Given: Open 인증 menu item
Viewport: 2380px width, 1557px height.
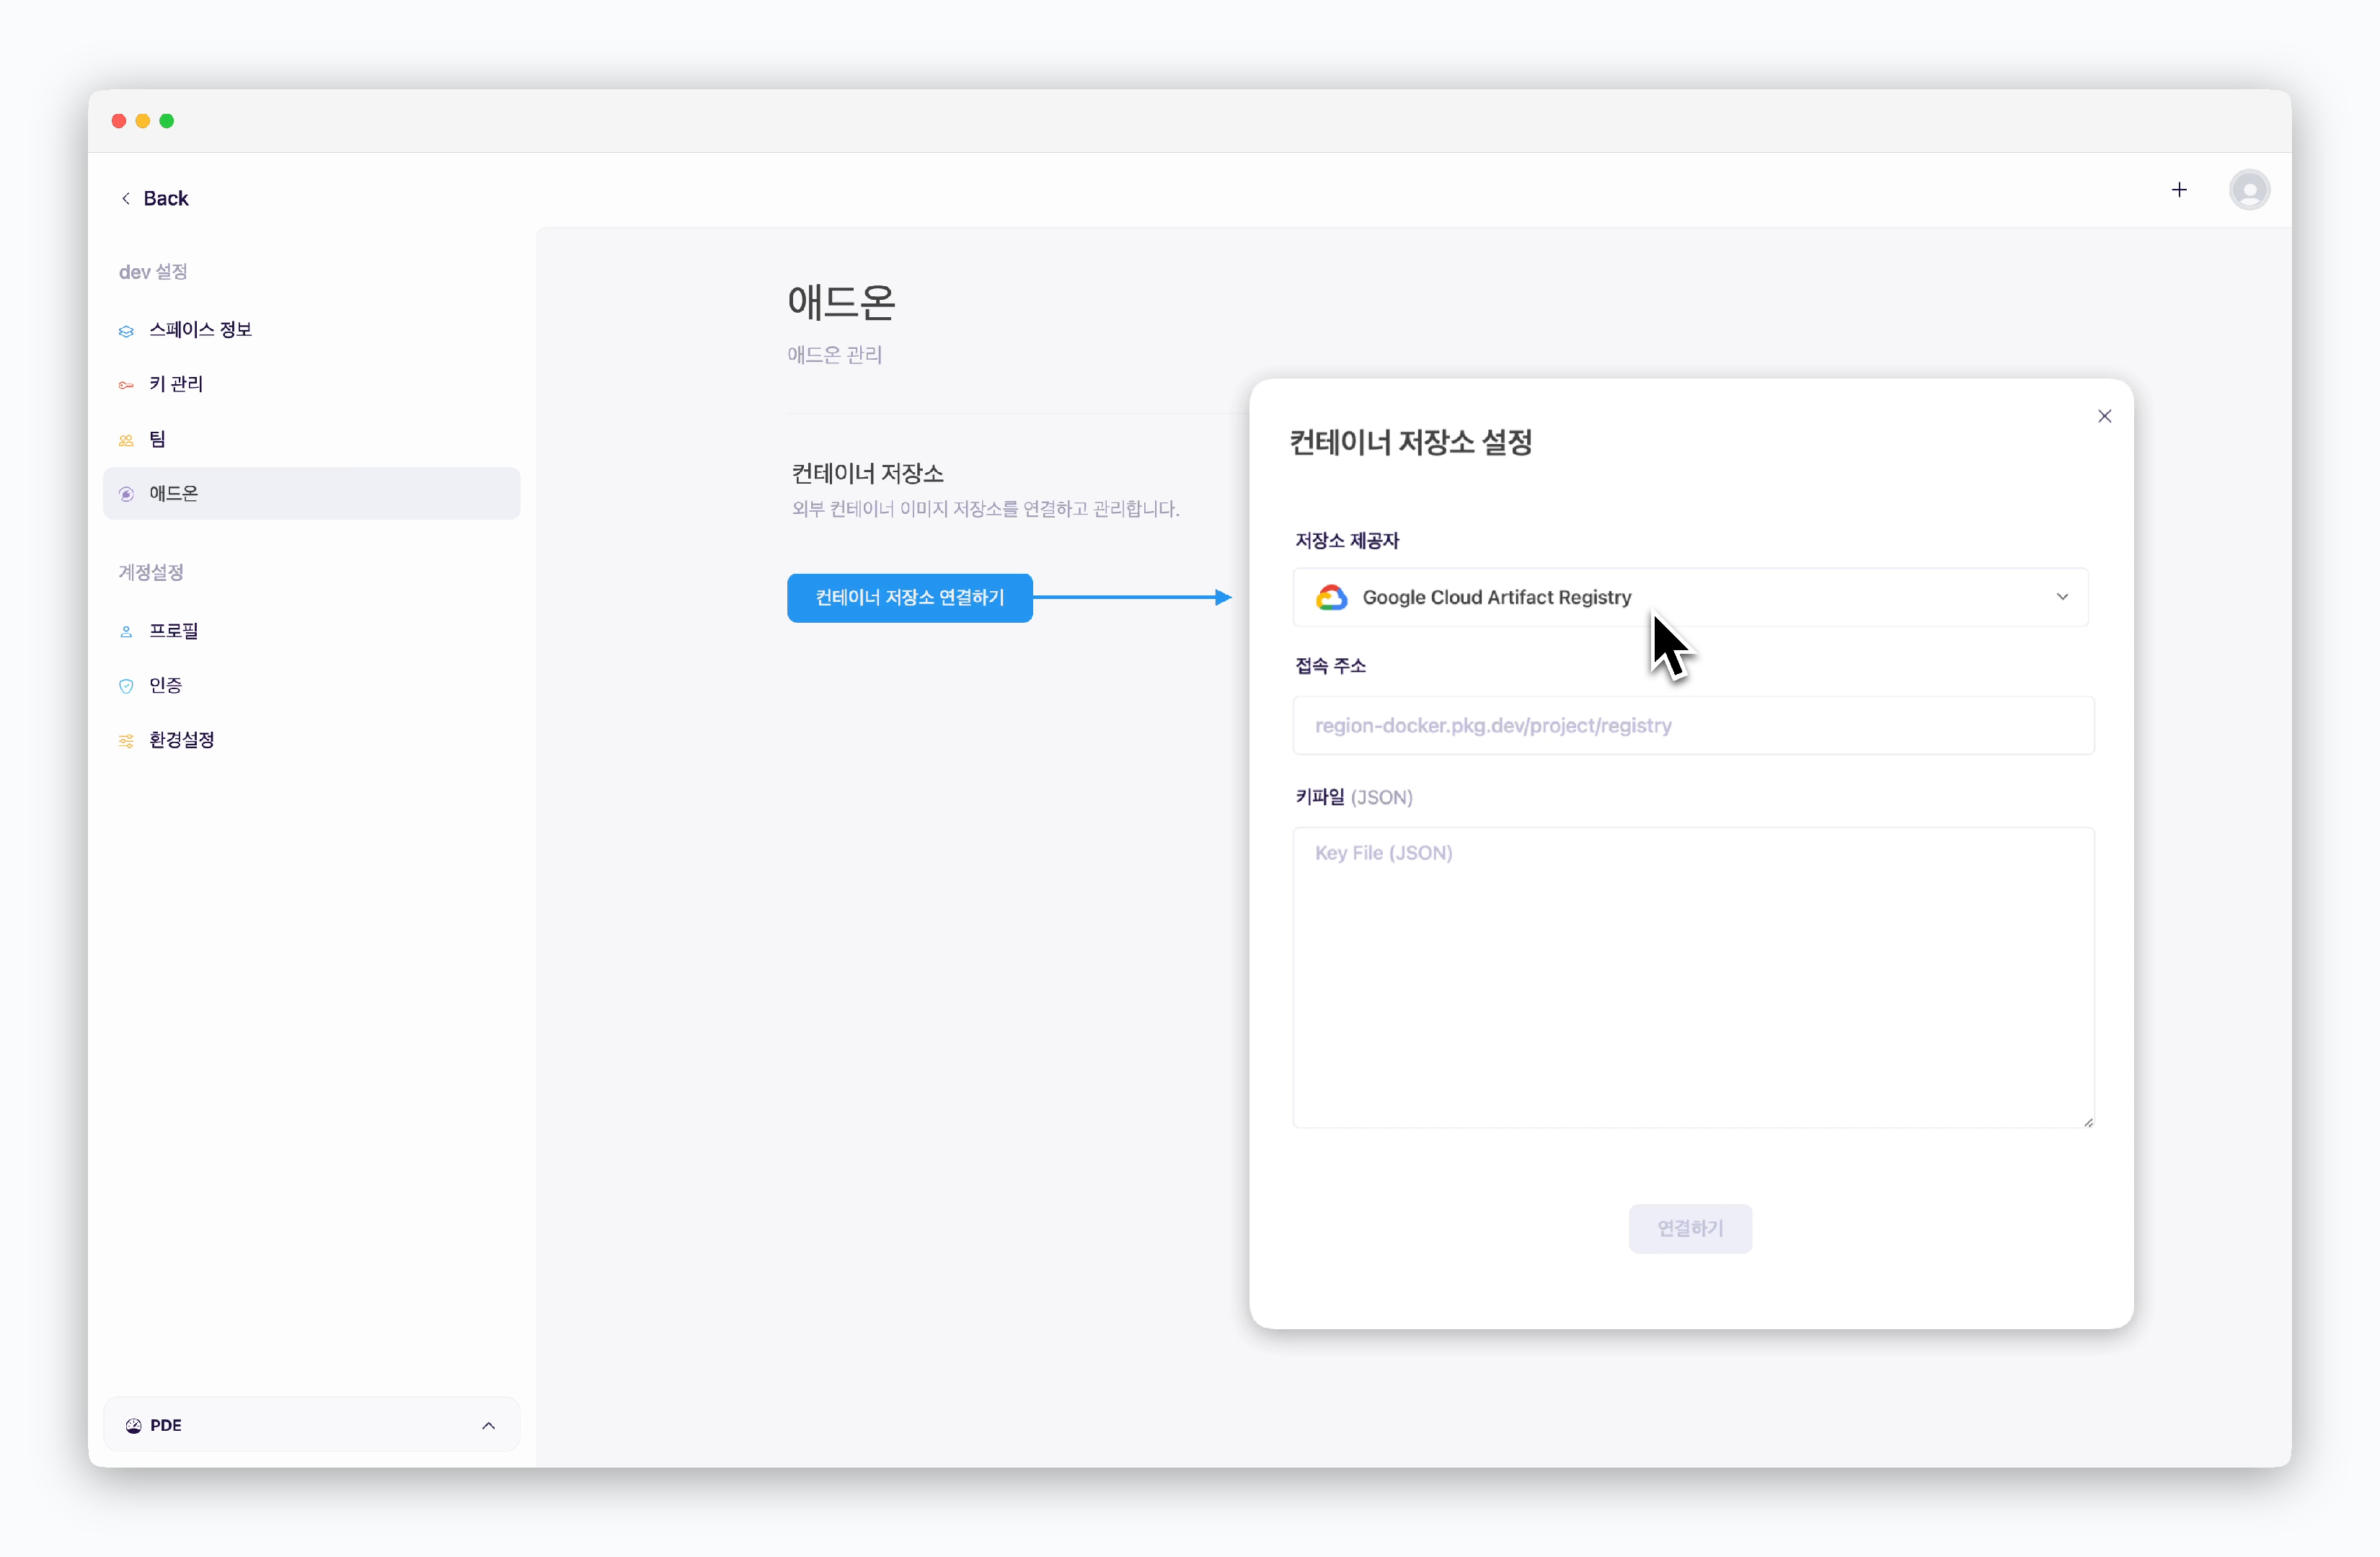Looking at the screenshot, I should (x=311, y=685).
